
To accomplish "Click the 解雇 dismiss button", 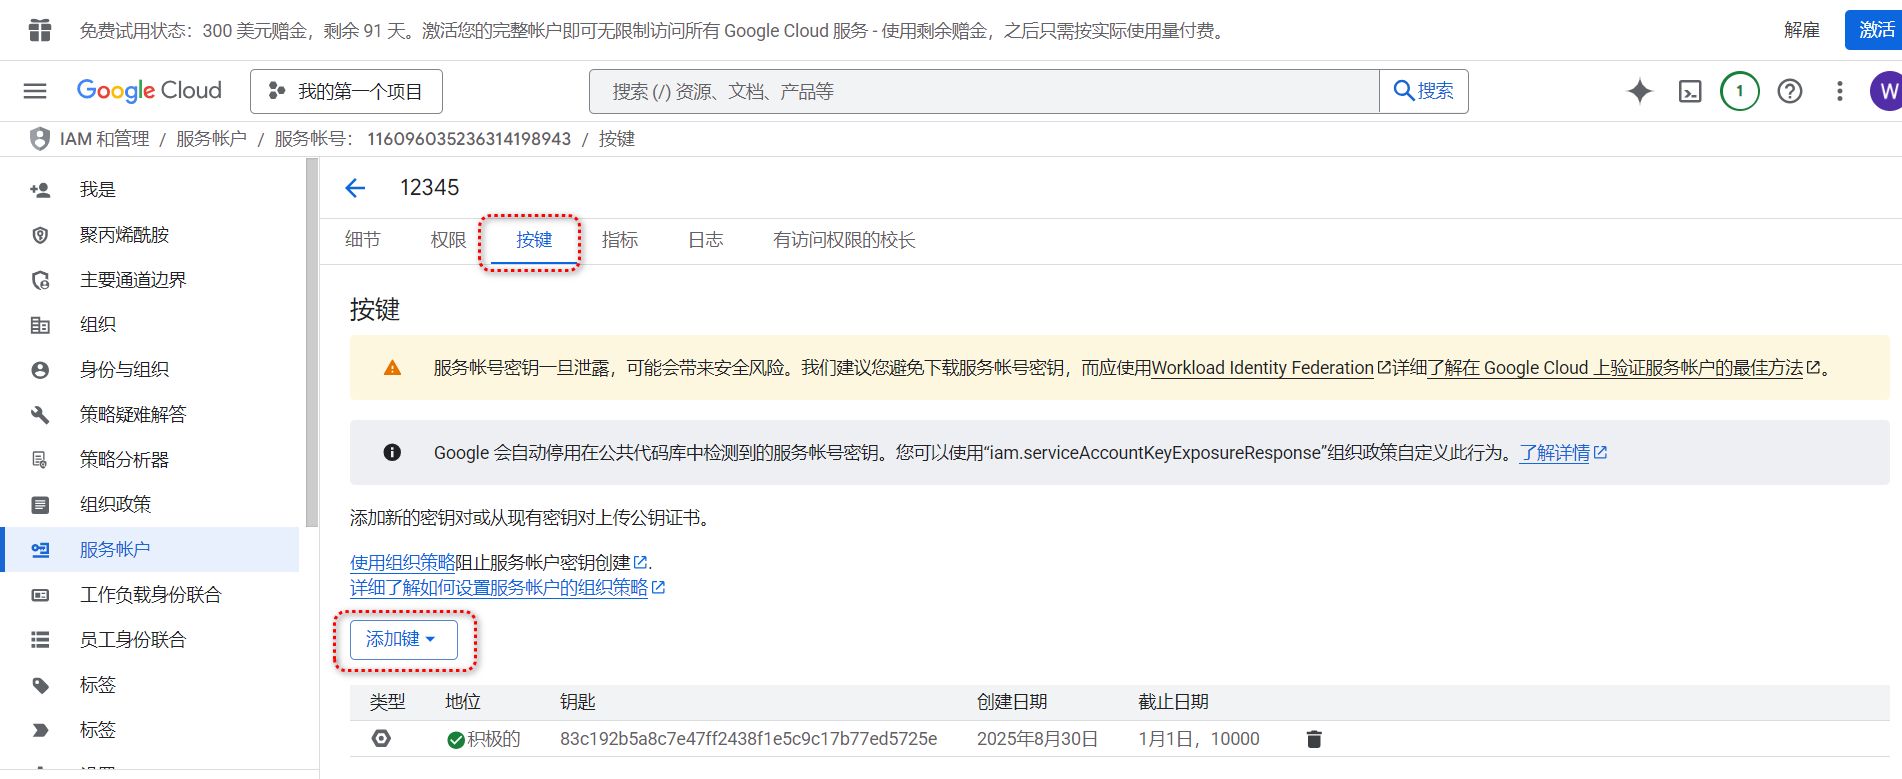I will (x=1802, y=30).
